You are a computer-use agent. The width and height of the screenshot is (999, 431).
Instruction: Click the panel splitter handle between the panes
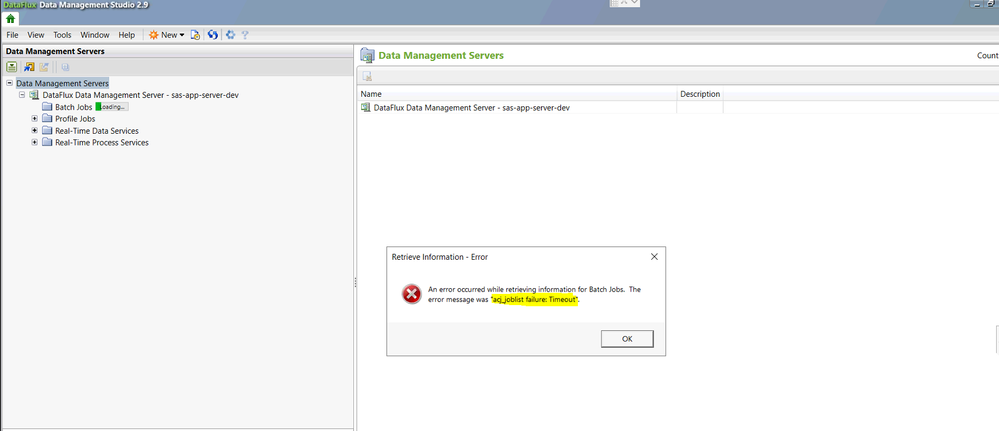[355, 282]
